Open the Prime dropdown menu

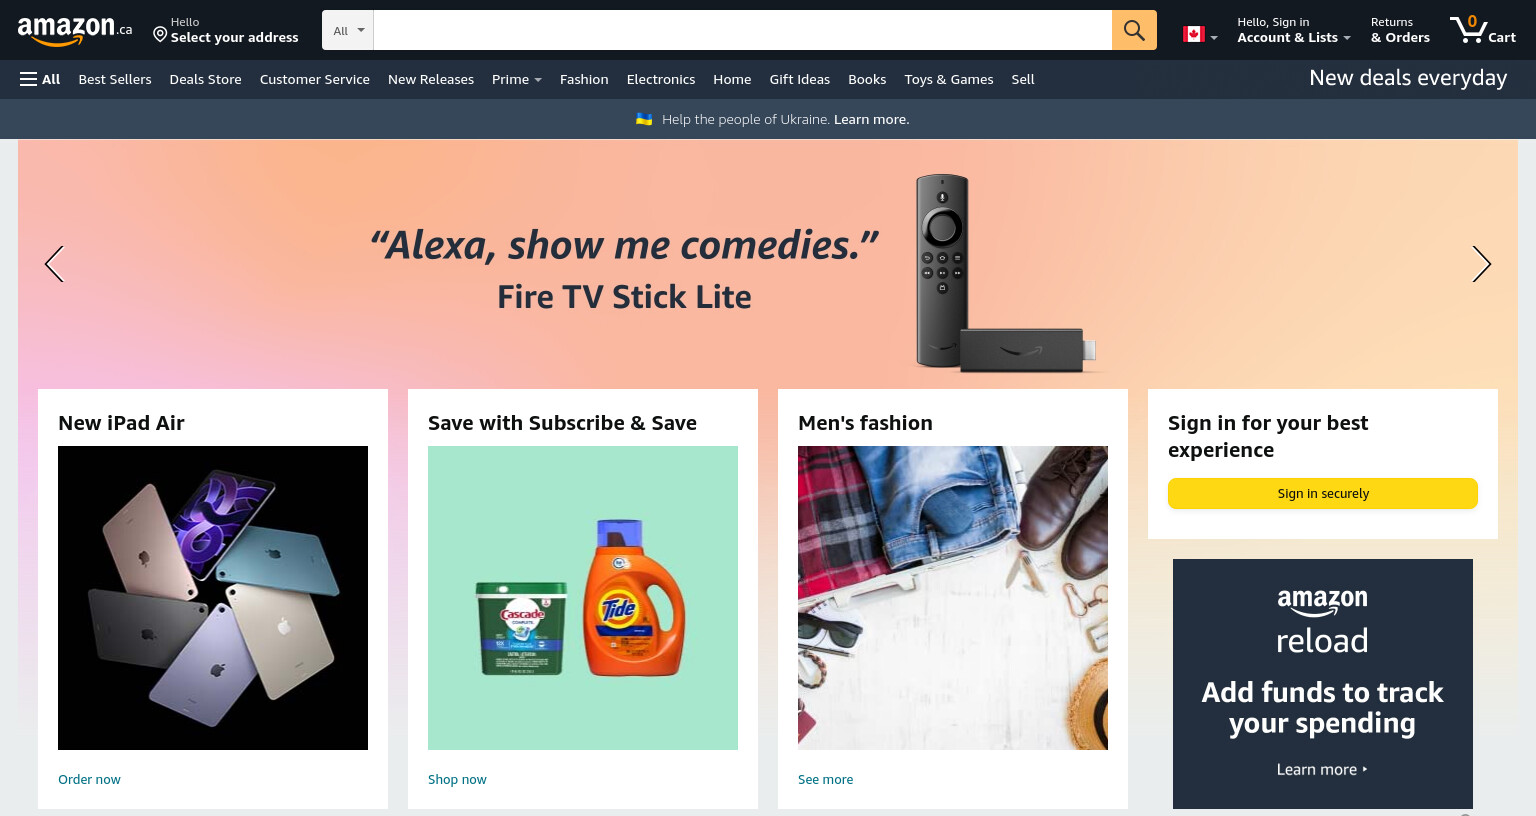pos(516,79)
